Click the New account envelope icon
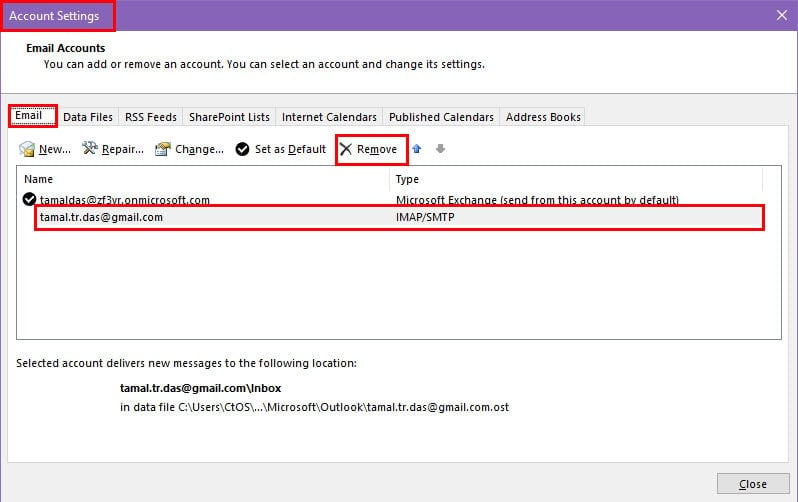 [x=26, y=149]
